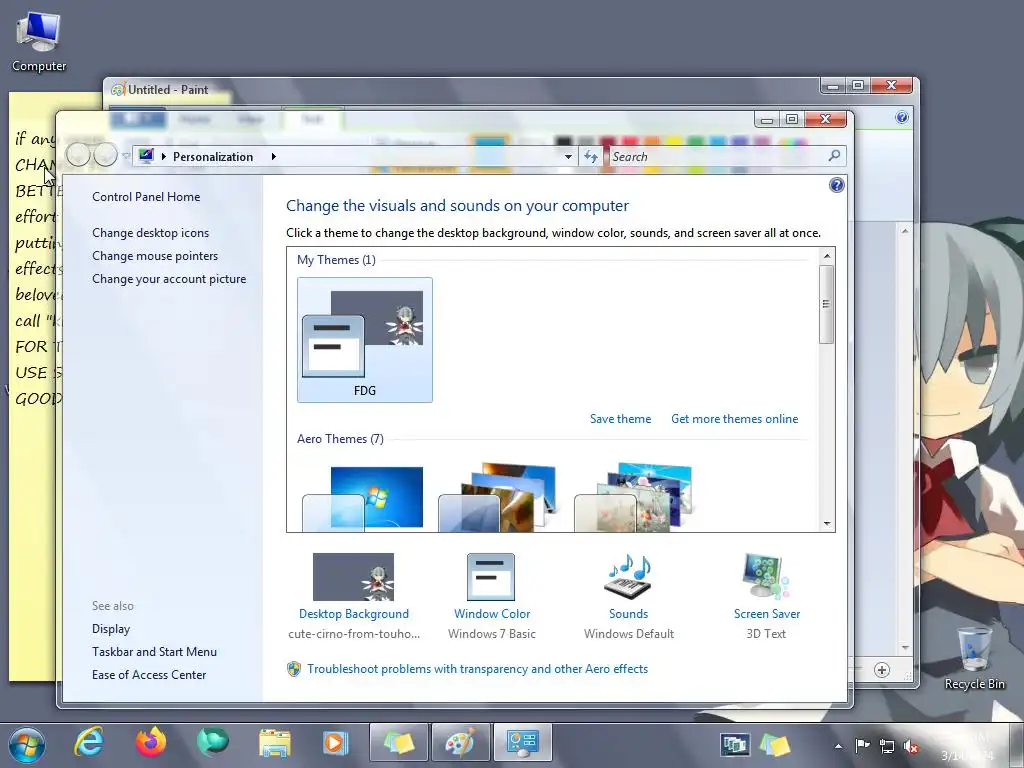Select the third Aero theme with flowers
Viewport: 1024px width, 768px height.
coord(633,498)
